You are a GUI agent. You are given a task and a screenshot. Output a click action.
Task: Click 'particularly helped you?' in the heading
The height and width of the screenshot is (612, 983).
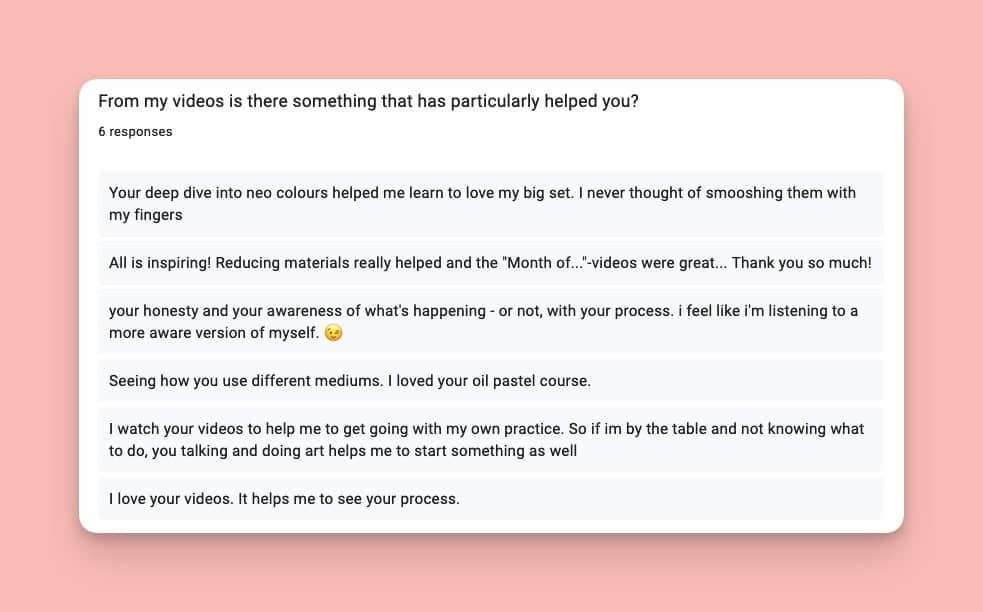[544, 101]
